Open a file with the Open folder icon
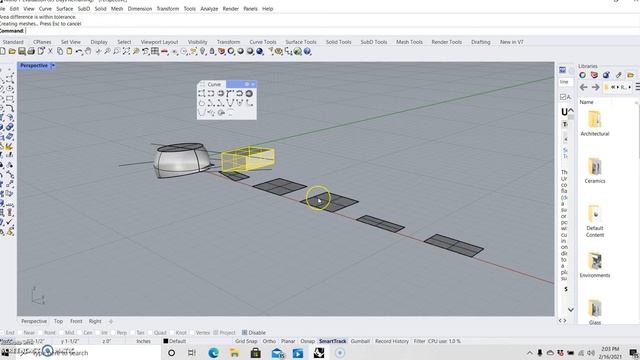 point(12,51)
